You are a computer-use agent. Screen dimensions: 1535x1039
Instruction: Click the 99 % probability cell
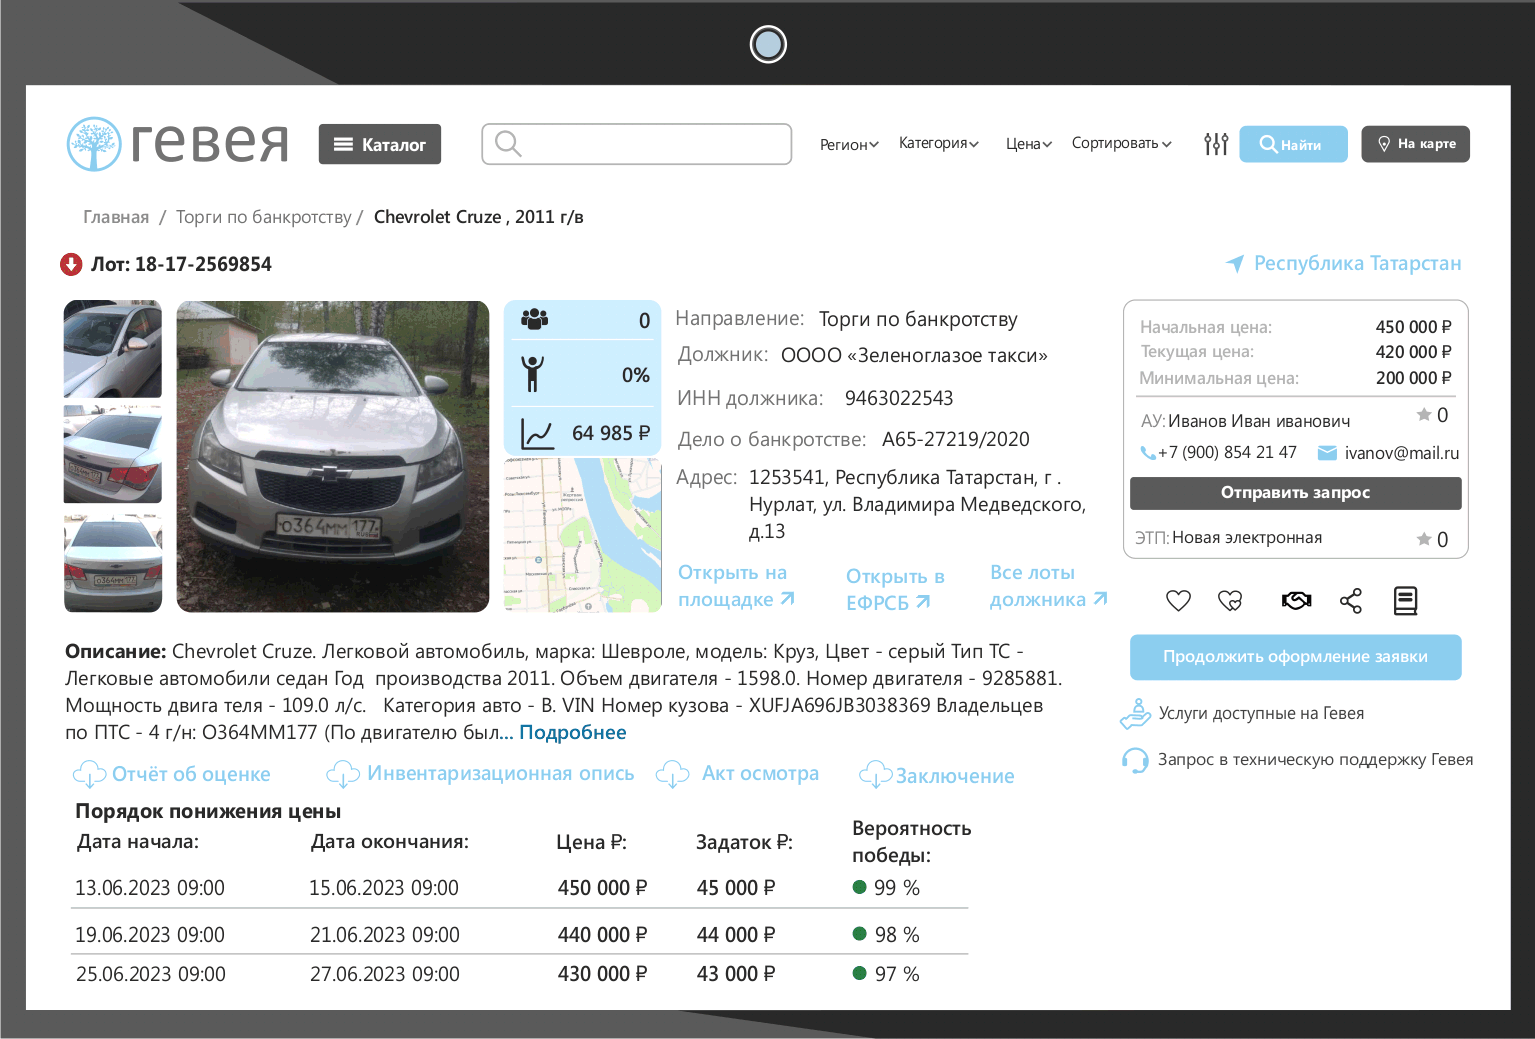point(886,888)
